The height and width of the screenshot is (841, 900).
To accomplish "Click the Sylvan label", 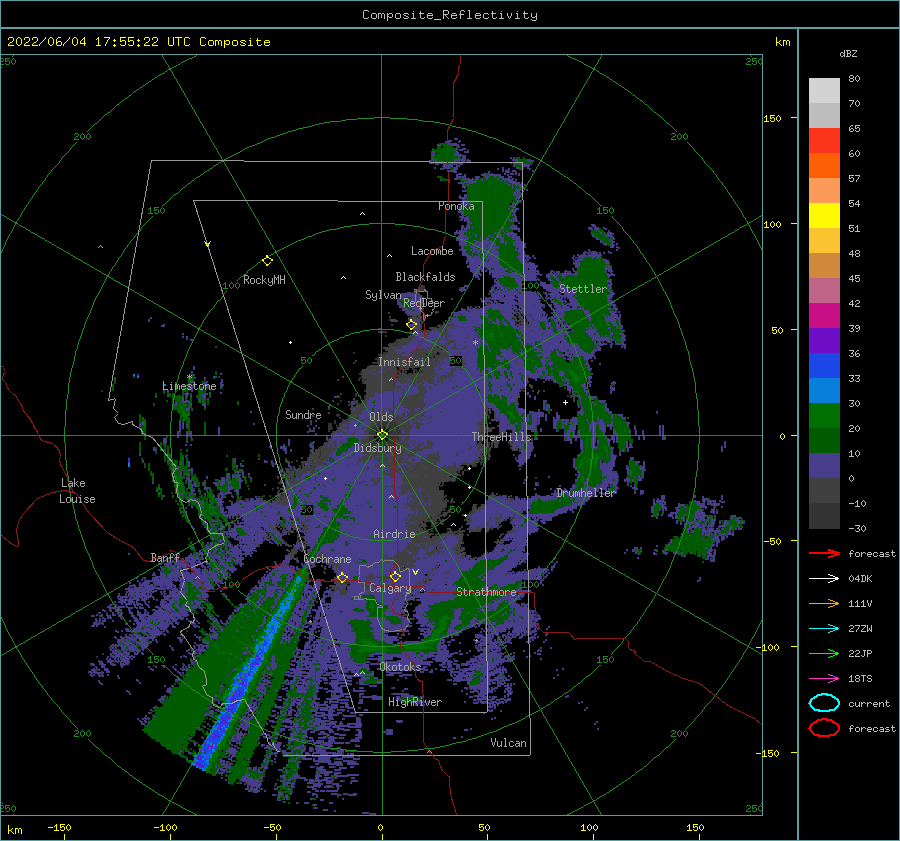I will pyautogui.click(x=383, y=295).
